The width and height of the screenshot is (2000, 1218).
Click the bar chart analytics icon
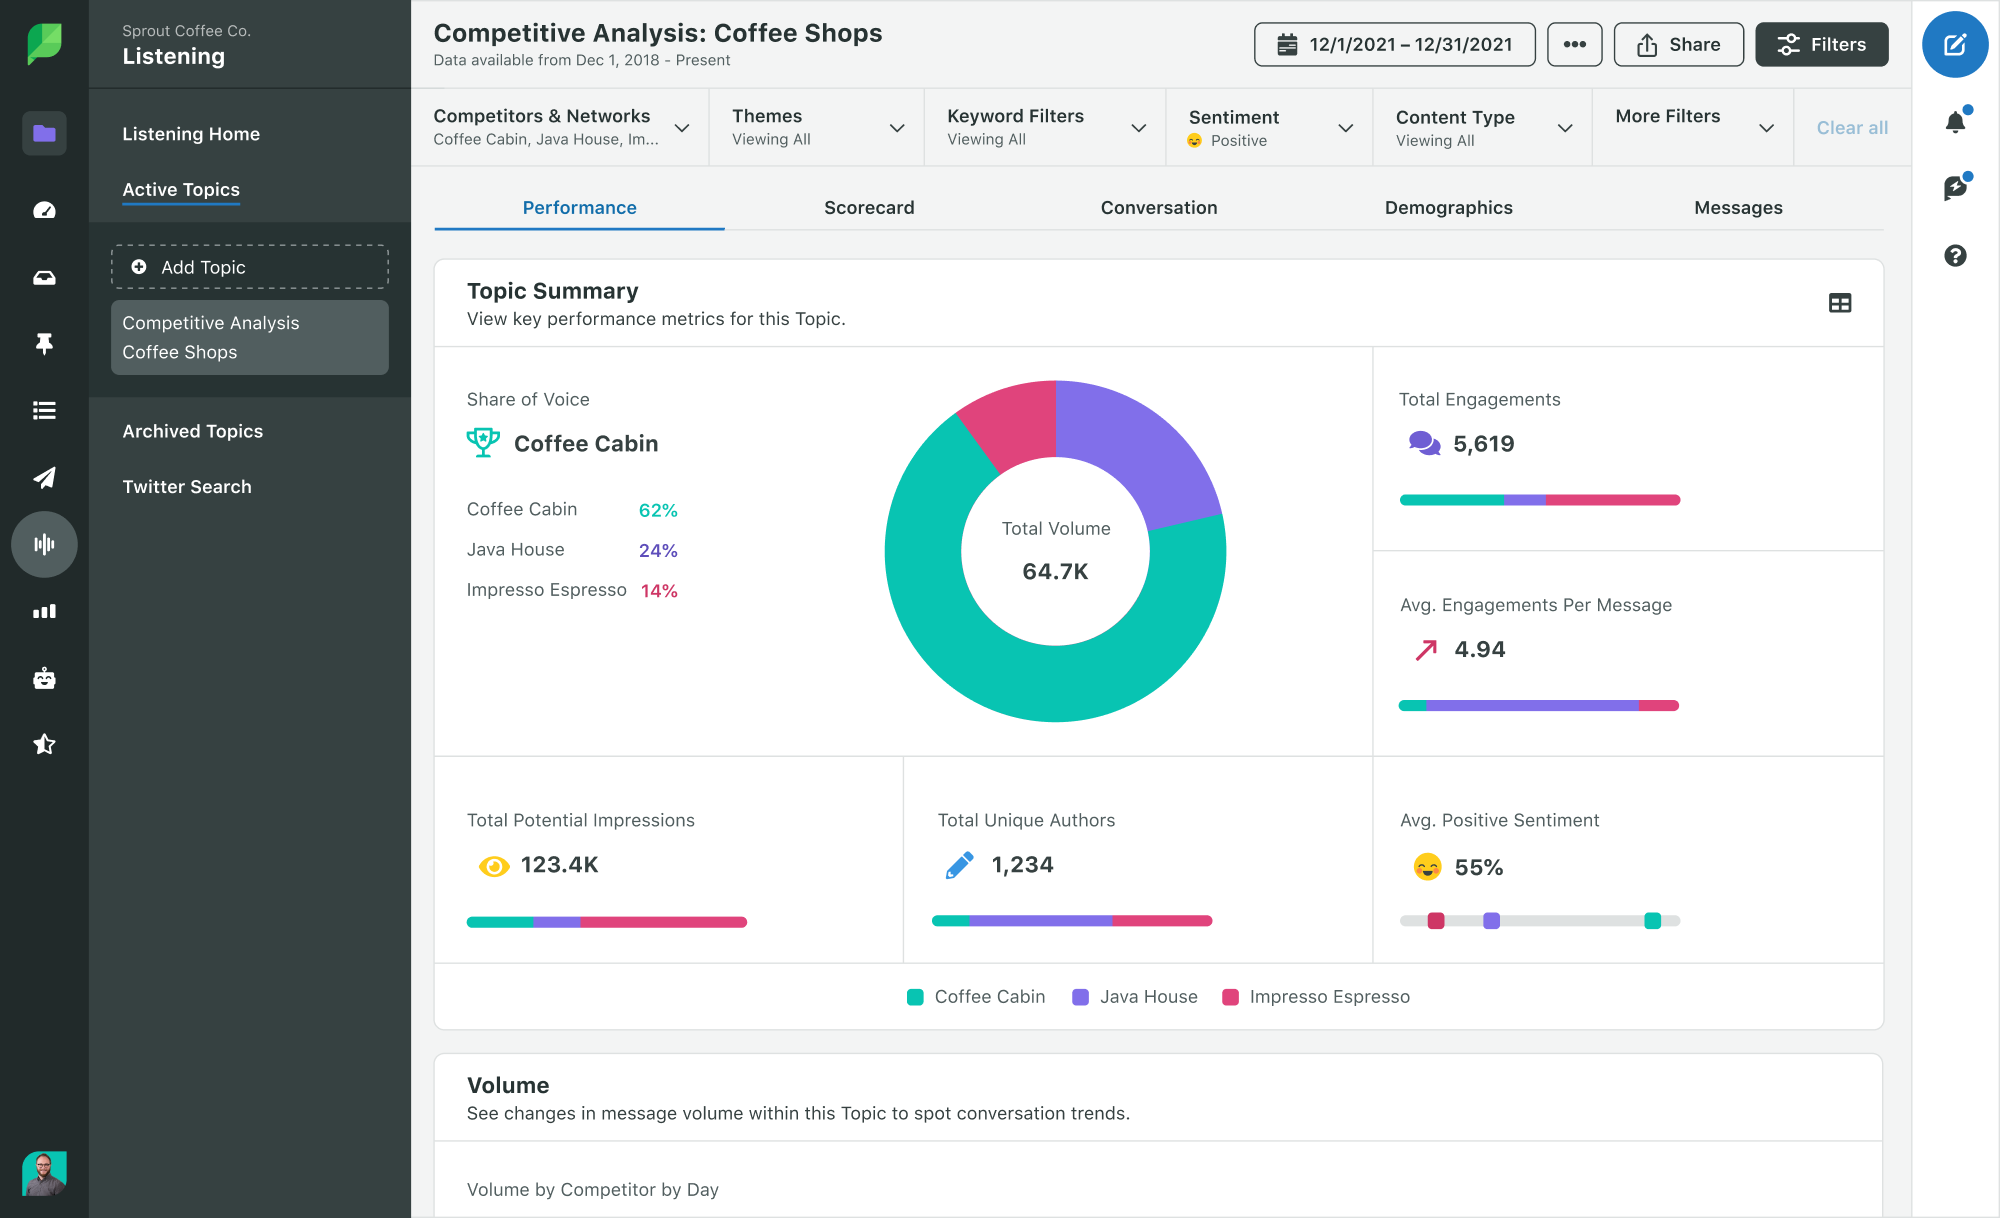pos(43,610)
